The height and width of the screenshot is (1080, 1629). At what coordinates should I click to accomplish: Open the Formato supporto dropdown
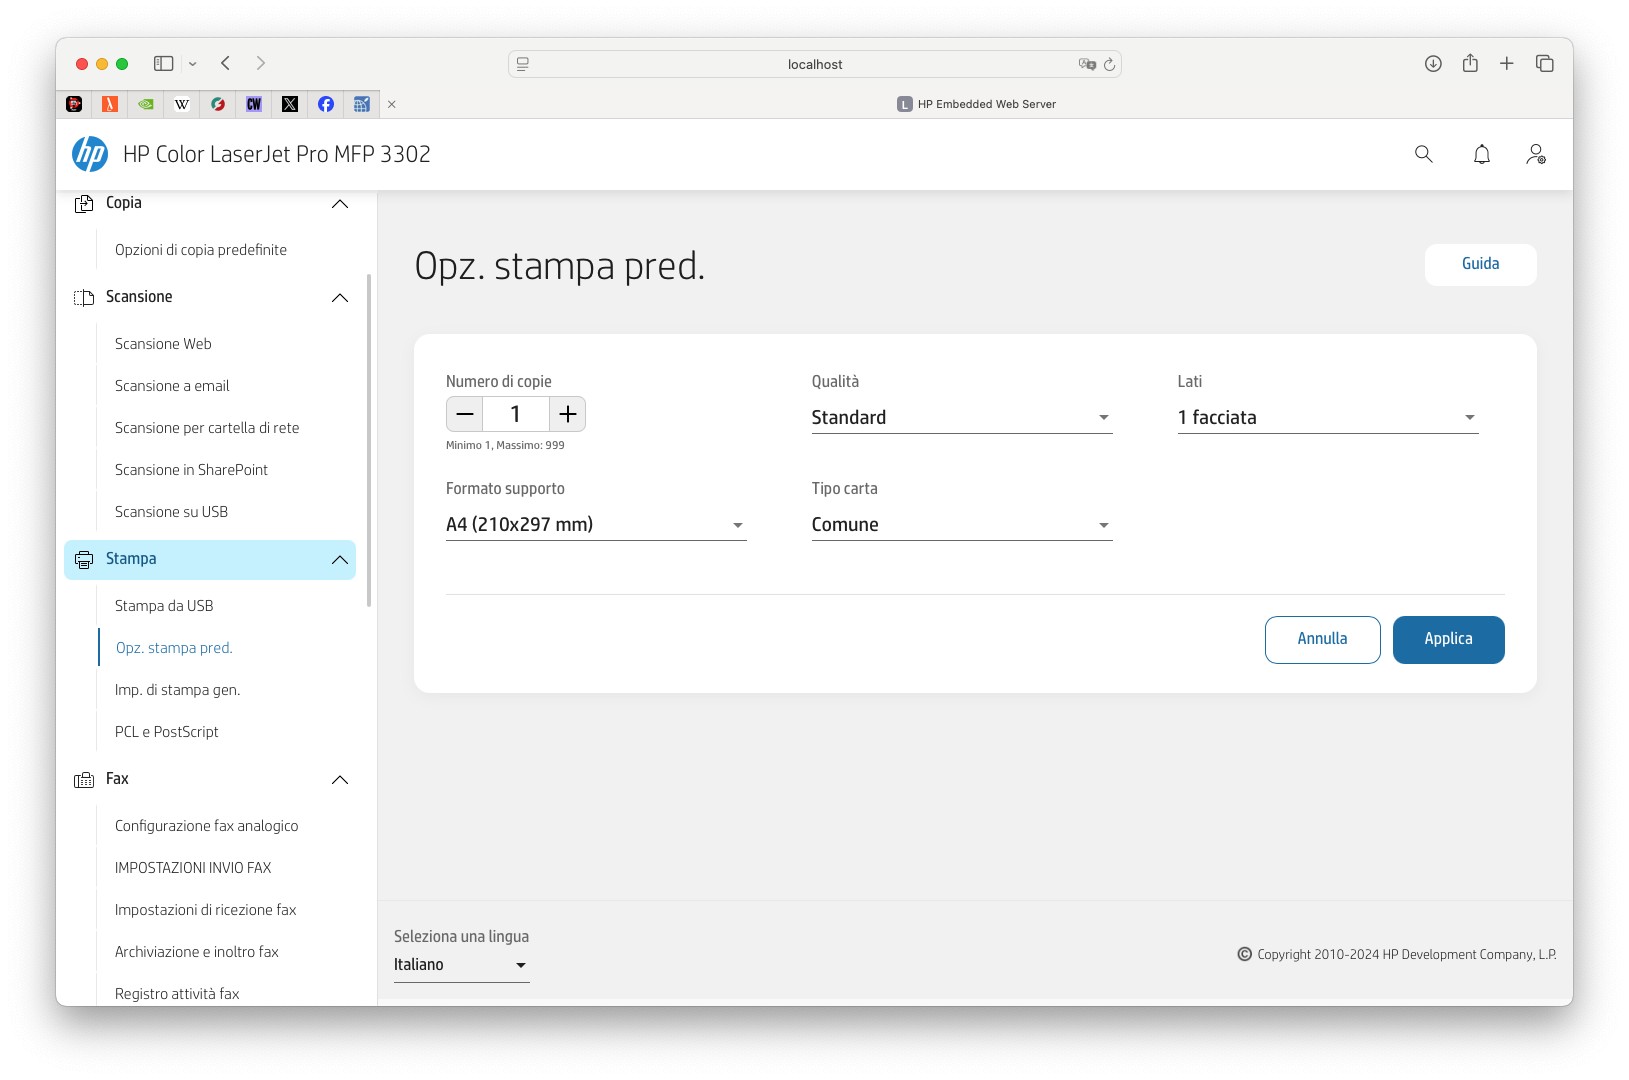pos(596,525)
